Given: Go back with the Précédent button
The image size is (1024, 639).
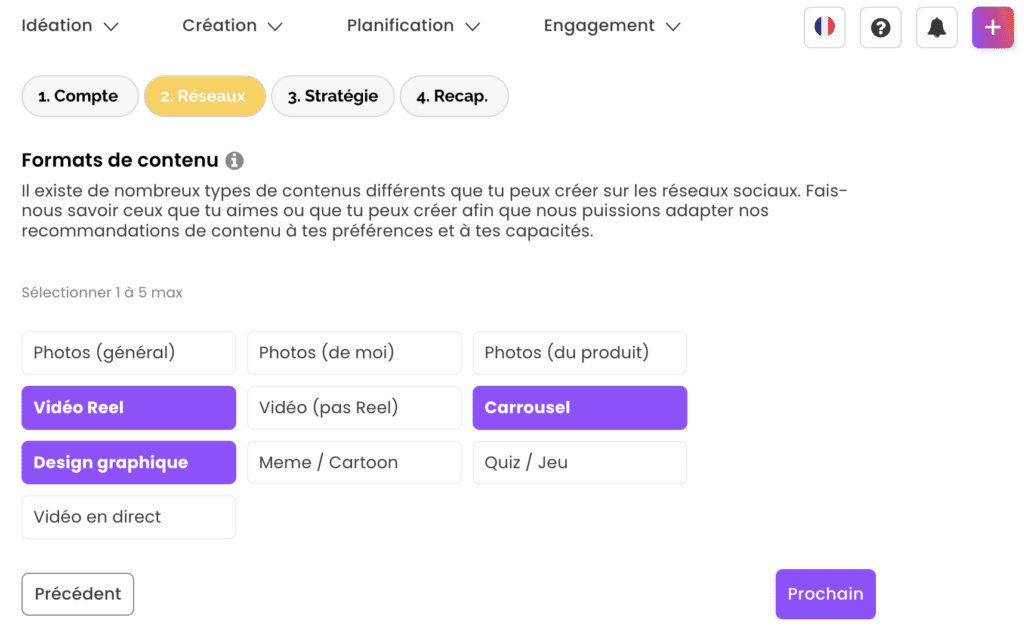Looking at the screenshot, I should click(78, 594).
